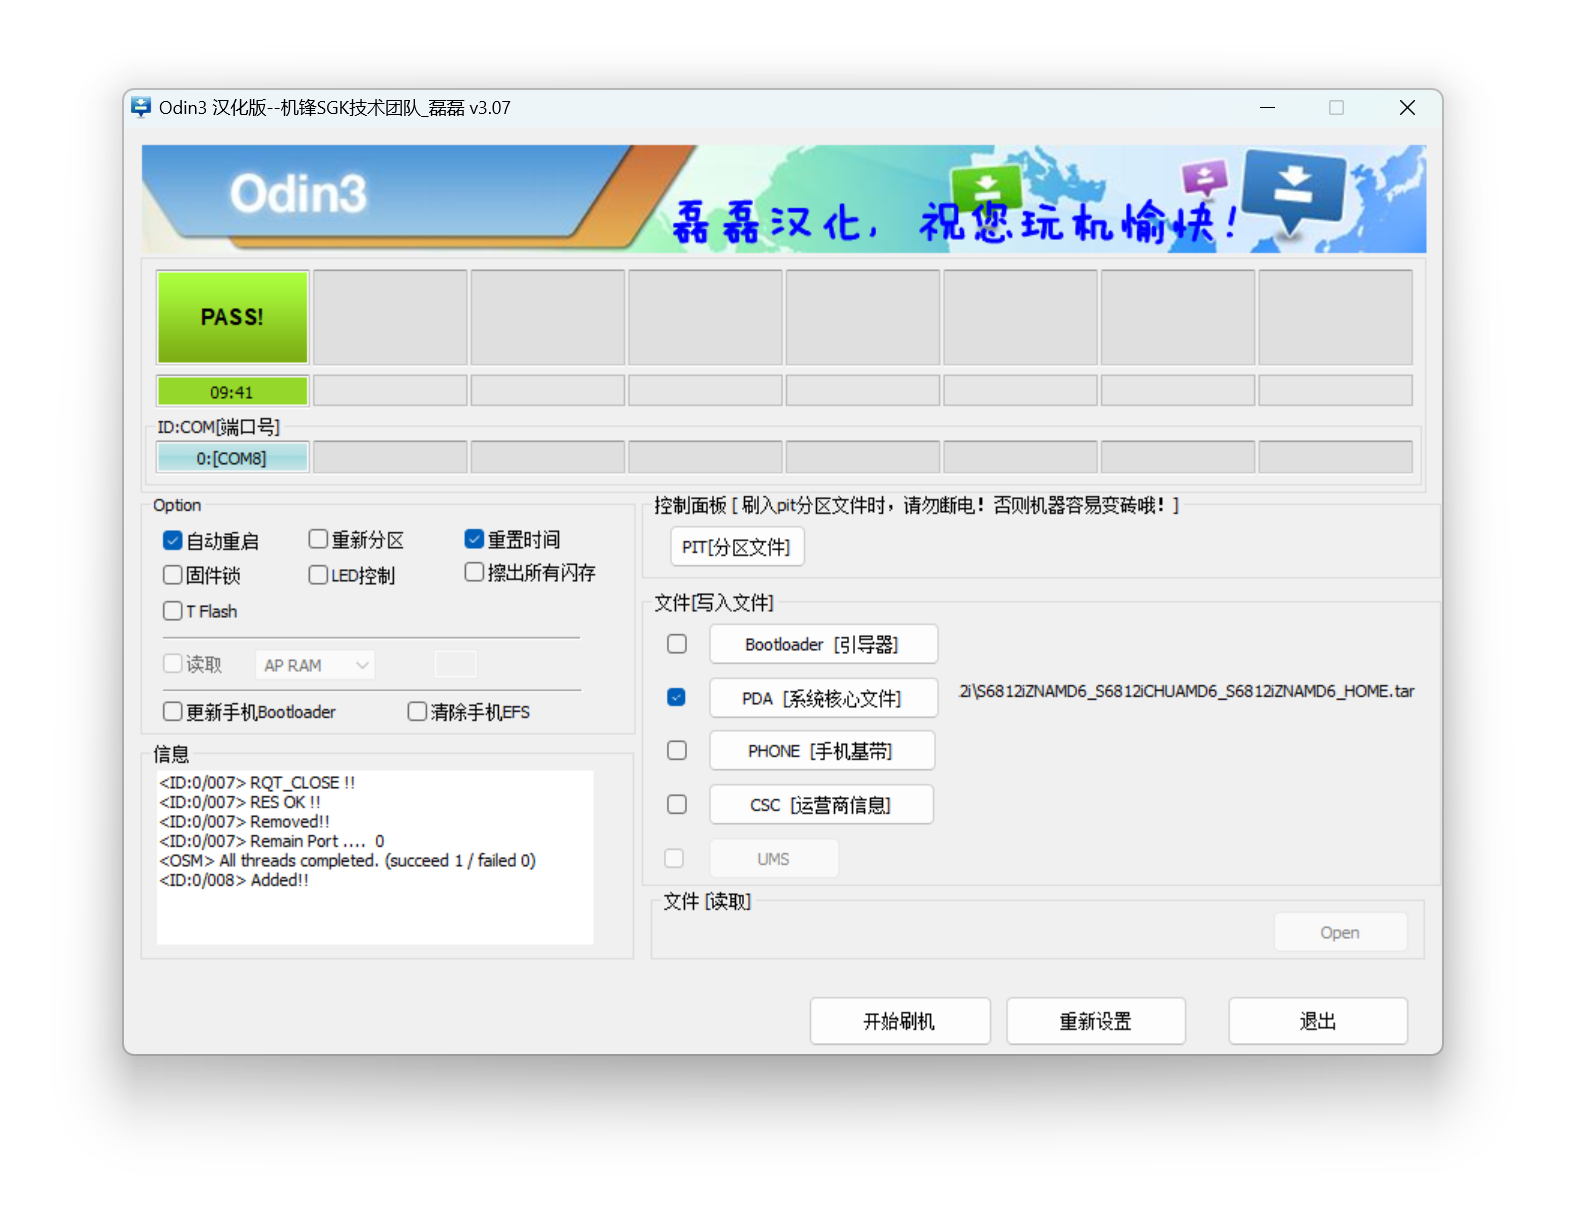Click the purple download bubble icon in banner
1579x1206 pixels.
[1204, 179]
